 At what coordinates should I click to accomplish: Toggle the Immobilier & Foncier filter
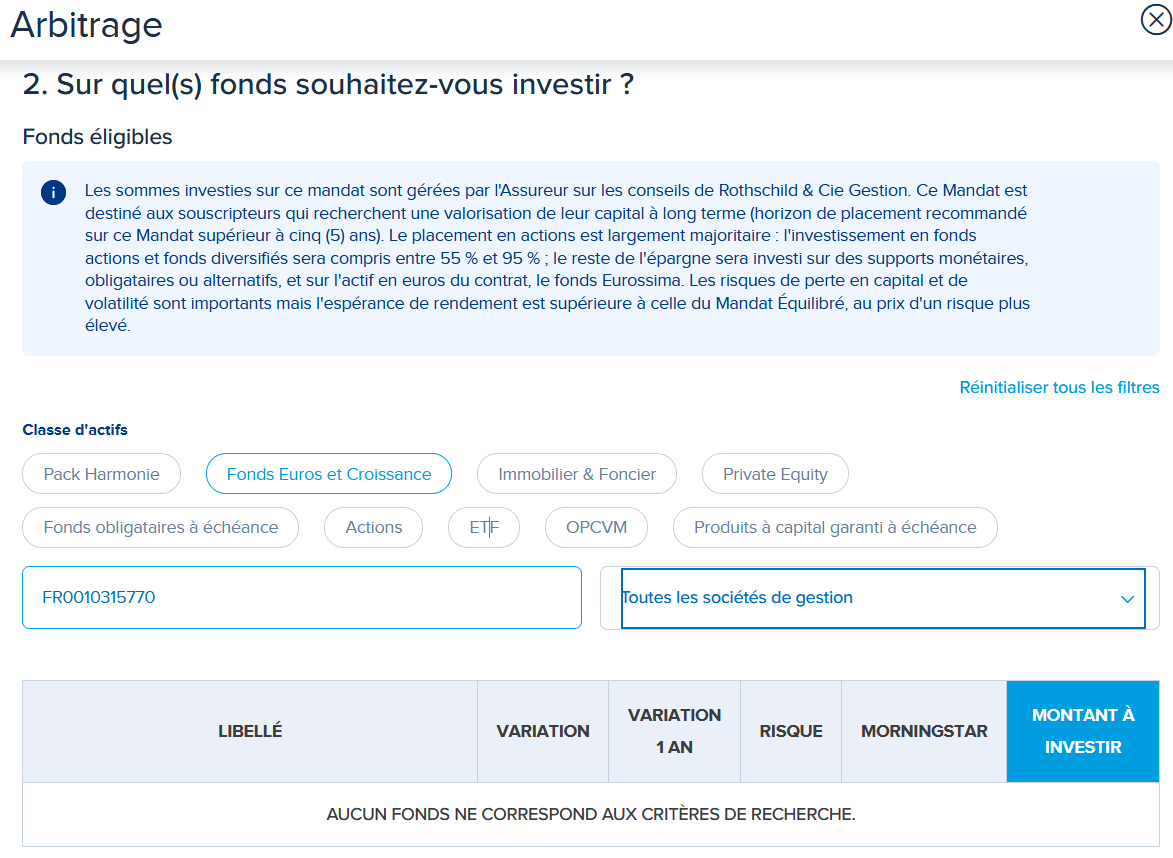577,474
